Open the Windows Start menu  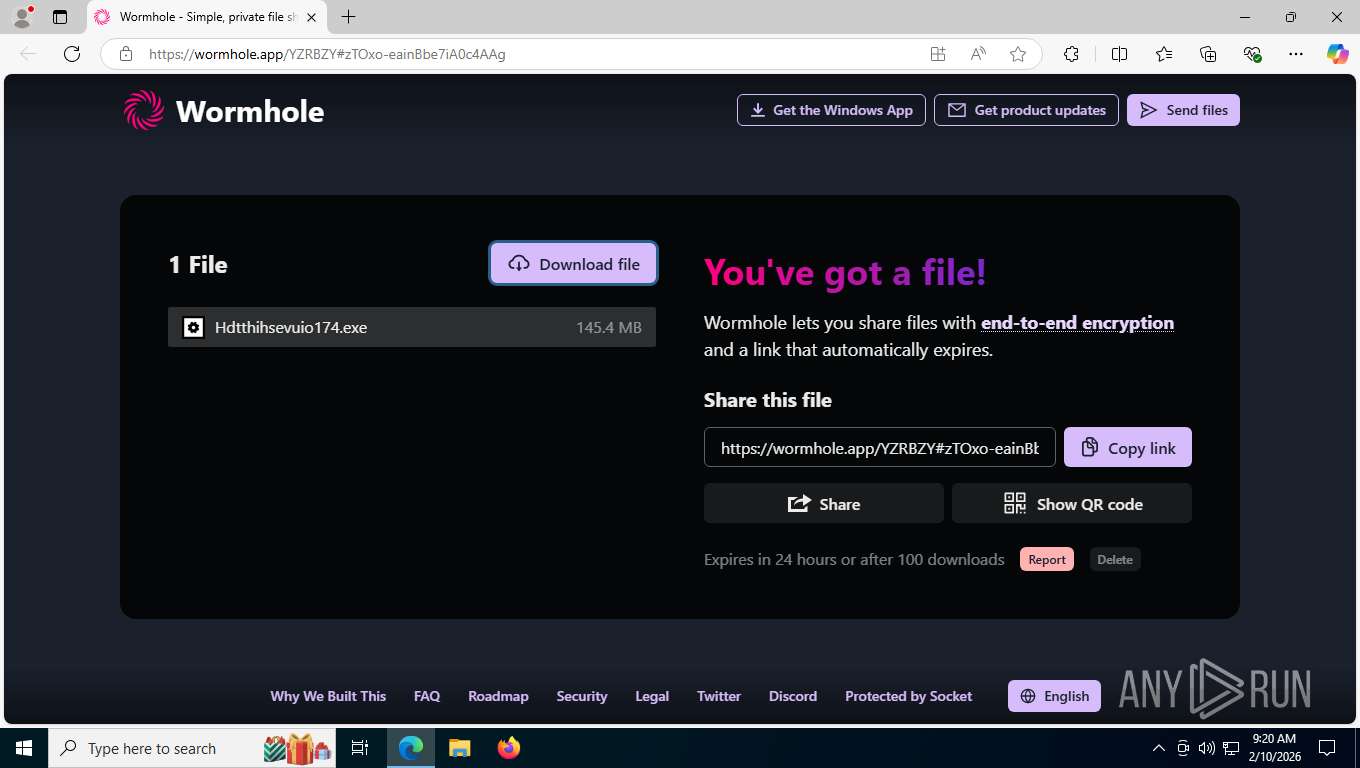pos(24,748)
